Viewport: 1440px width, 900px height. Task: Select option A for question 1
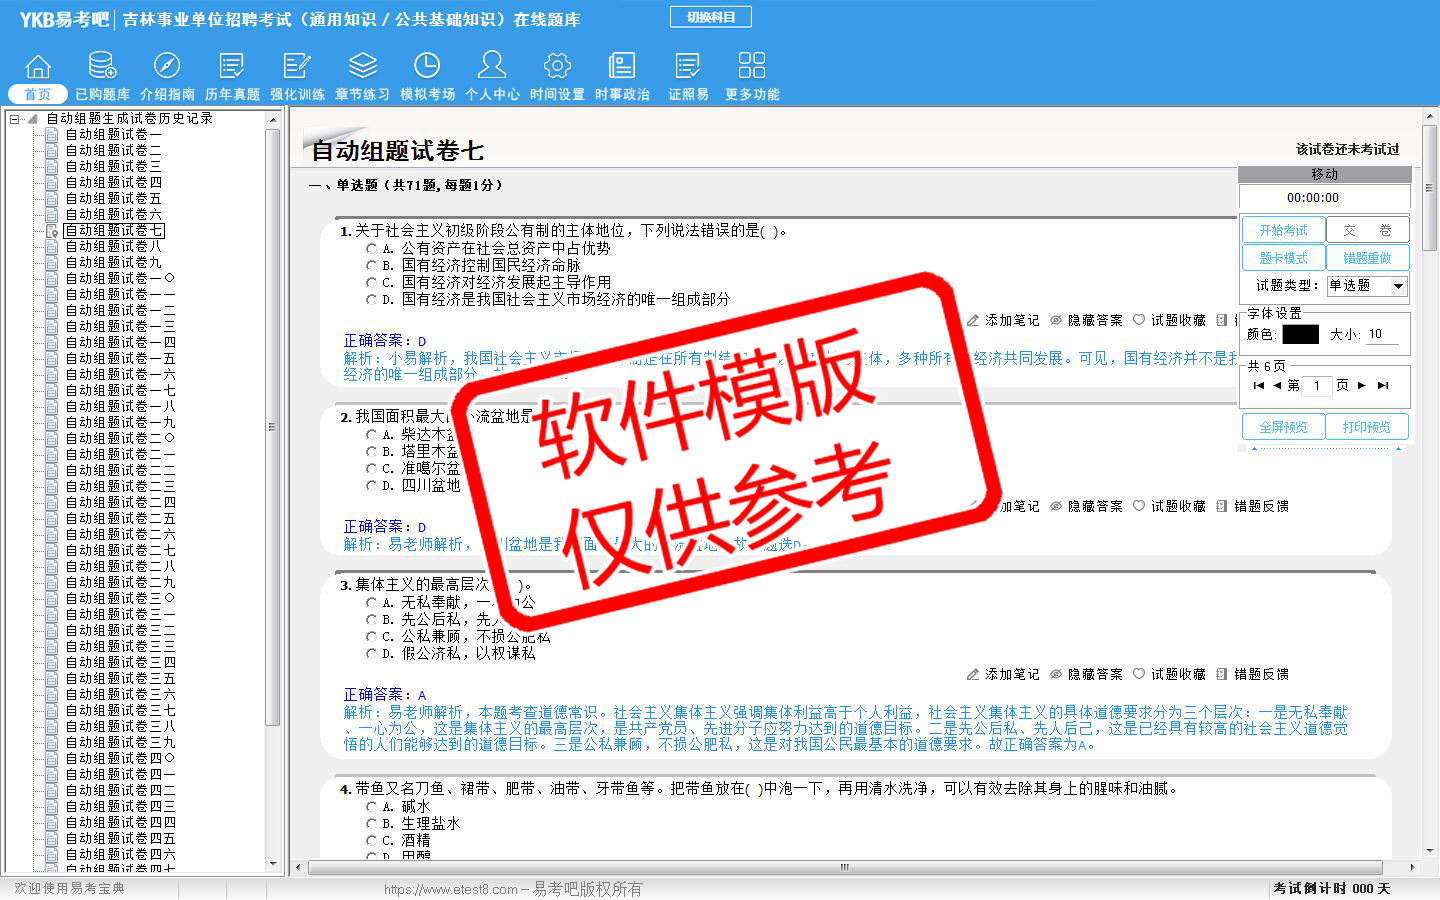point(372,249)
